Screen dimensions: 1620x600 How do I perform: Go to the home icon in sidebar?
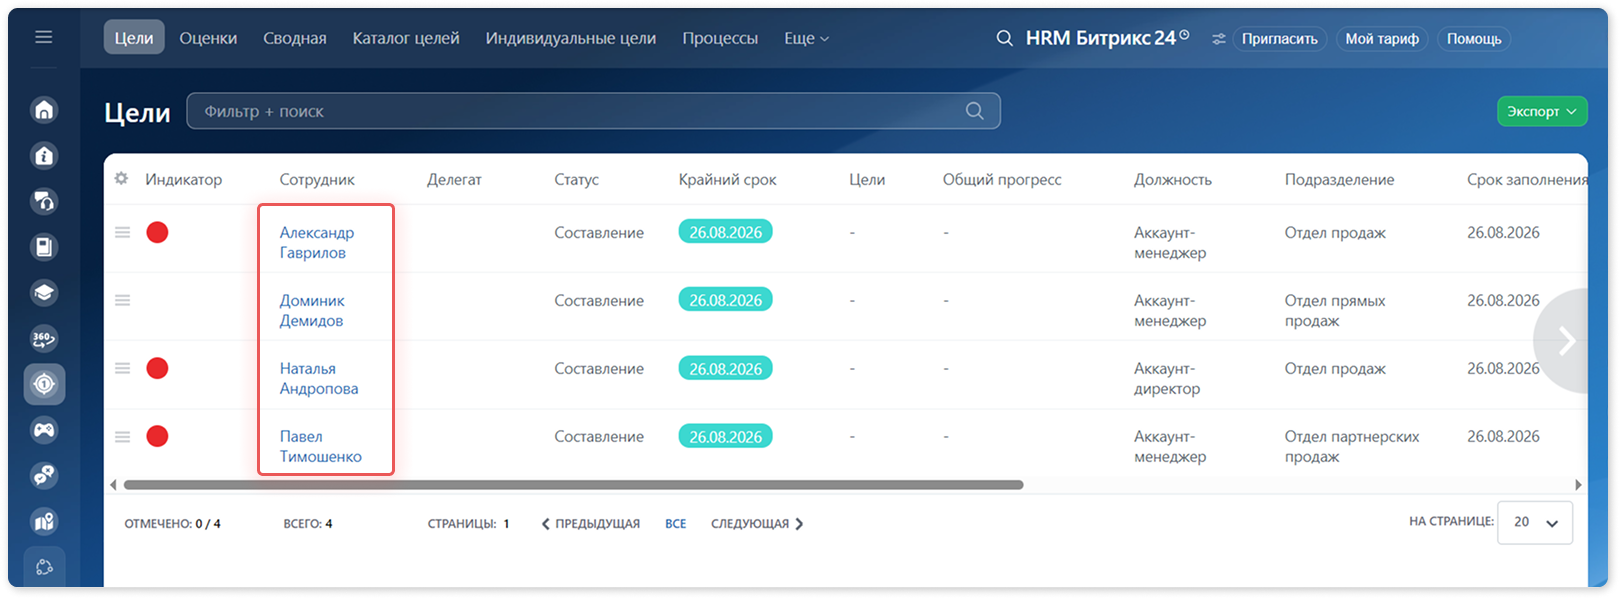(44, 109)
